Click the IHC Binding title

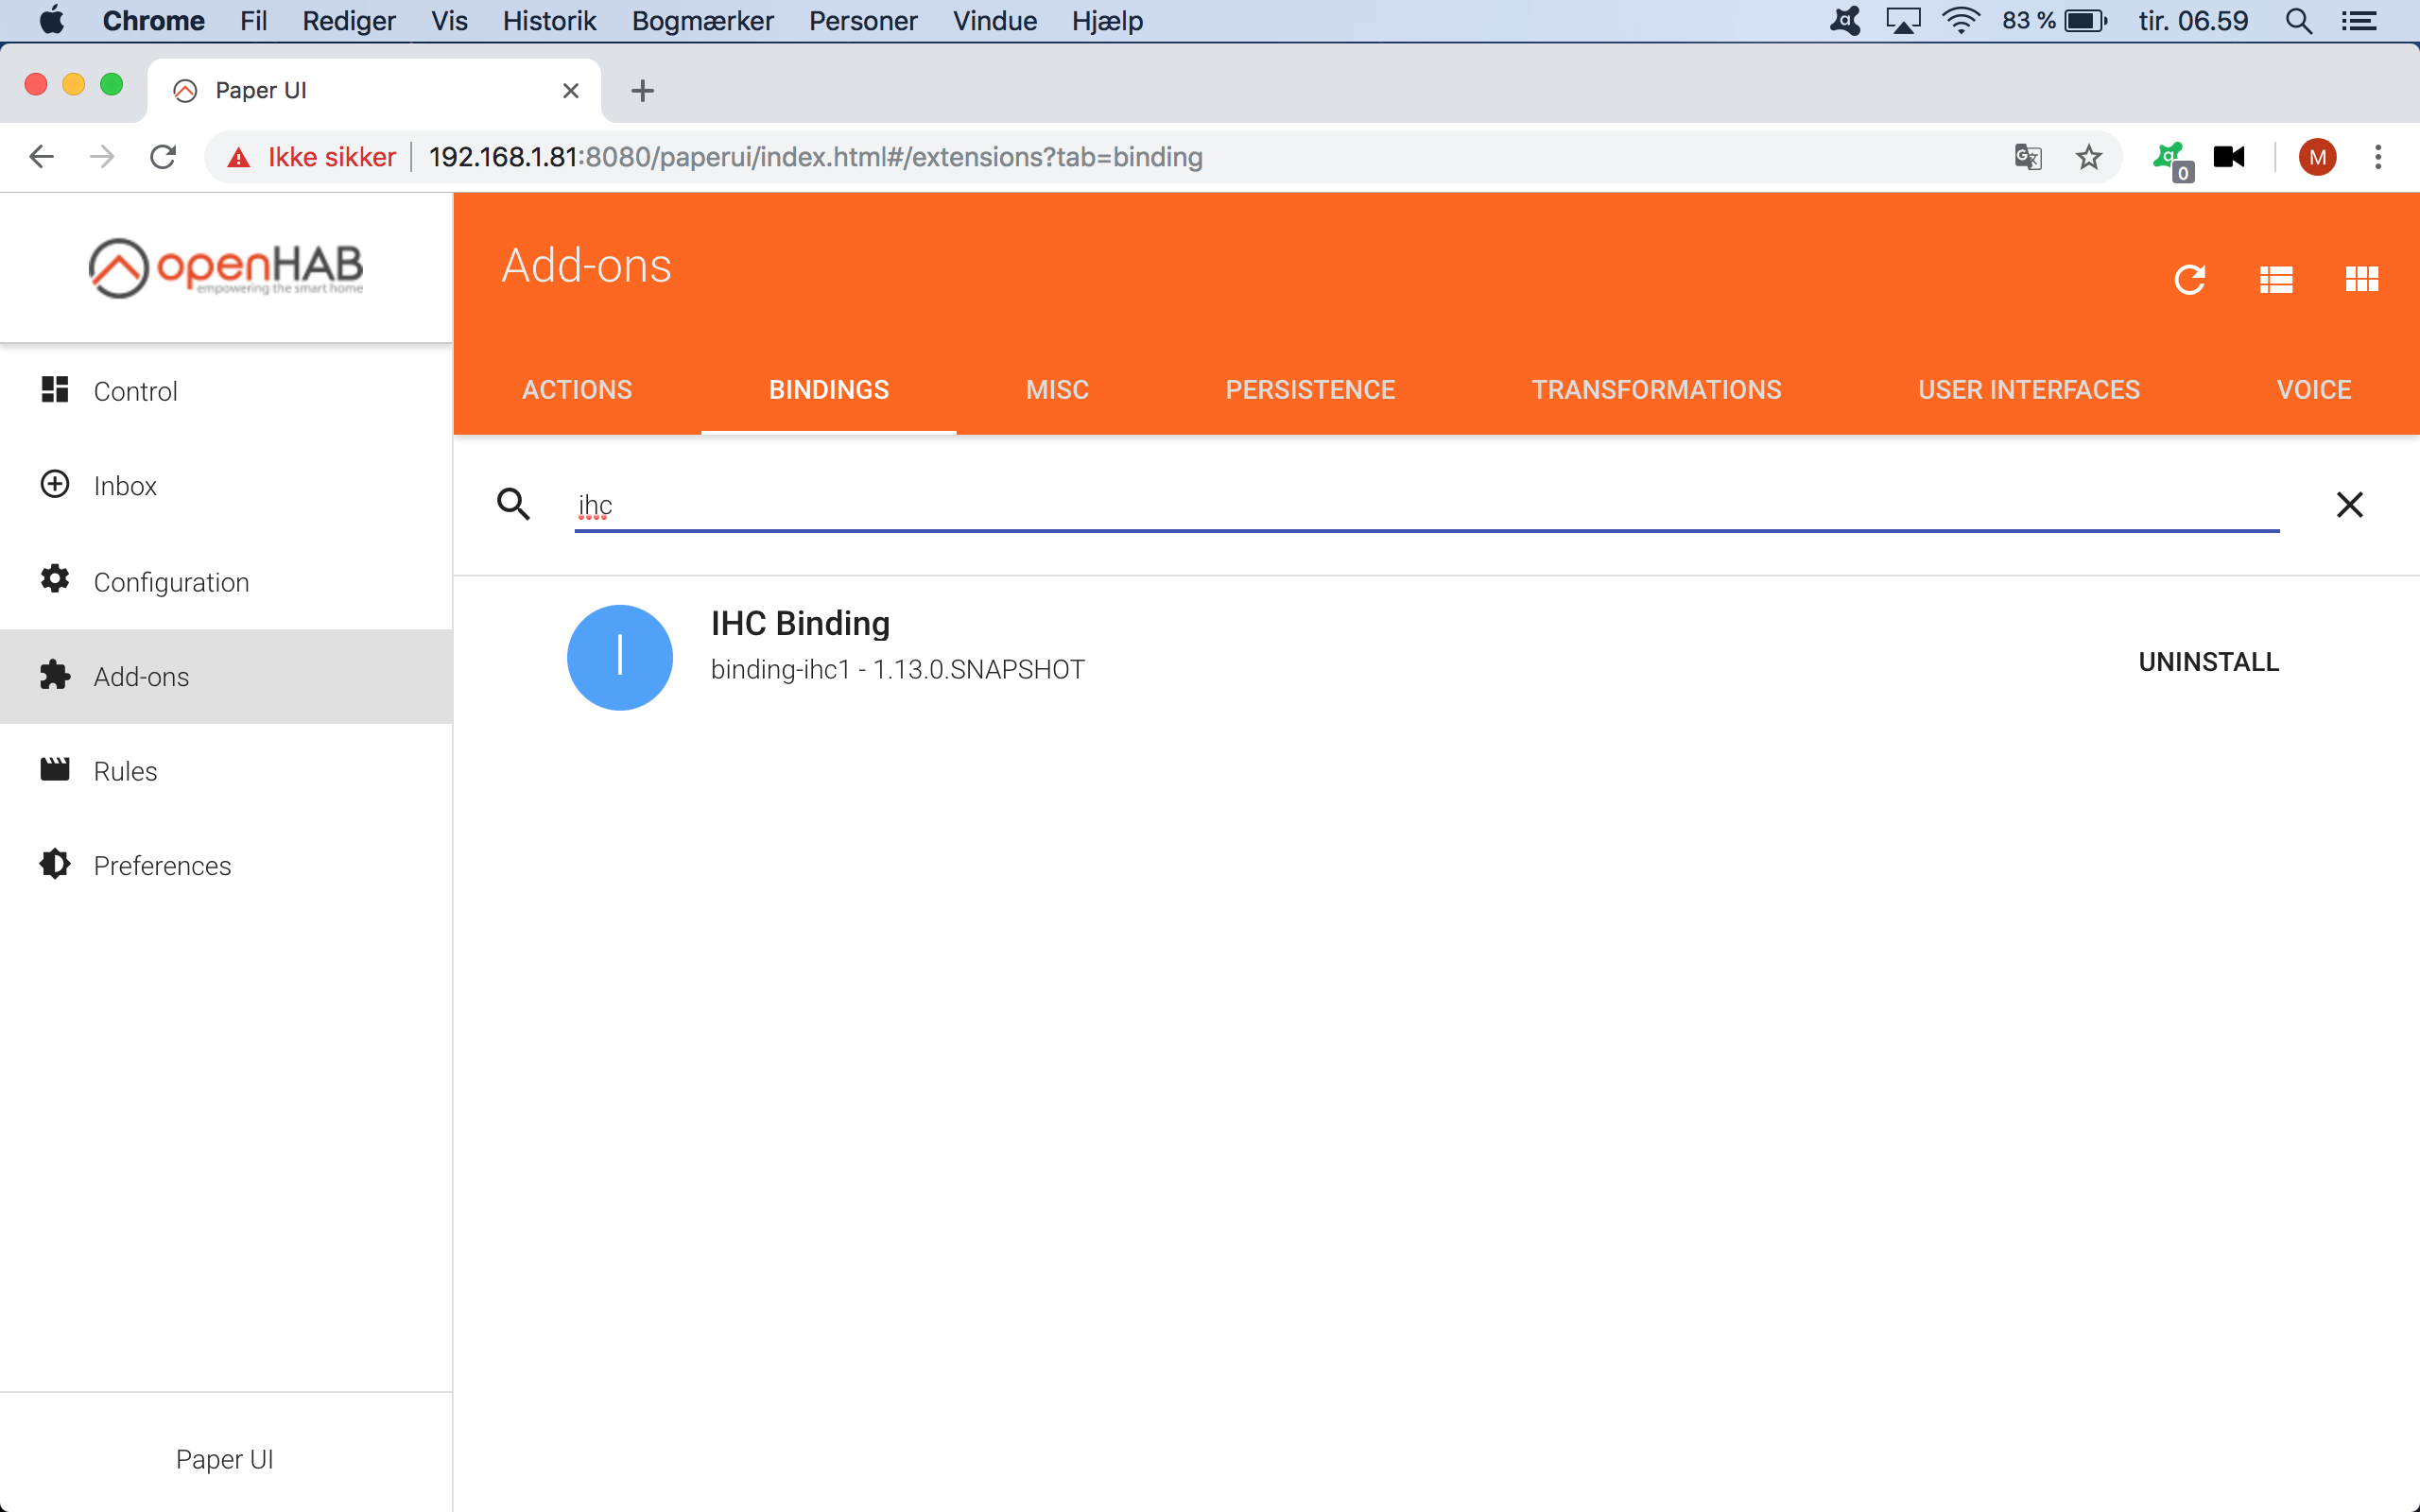coord(800,623)
